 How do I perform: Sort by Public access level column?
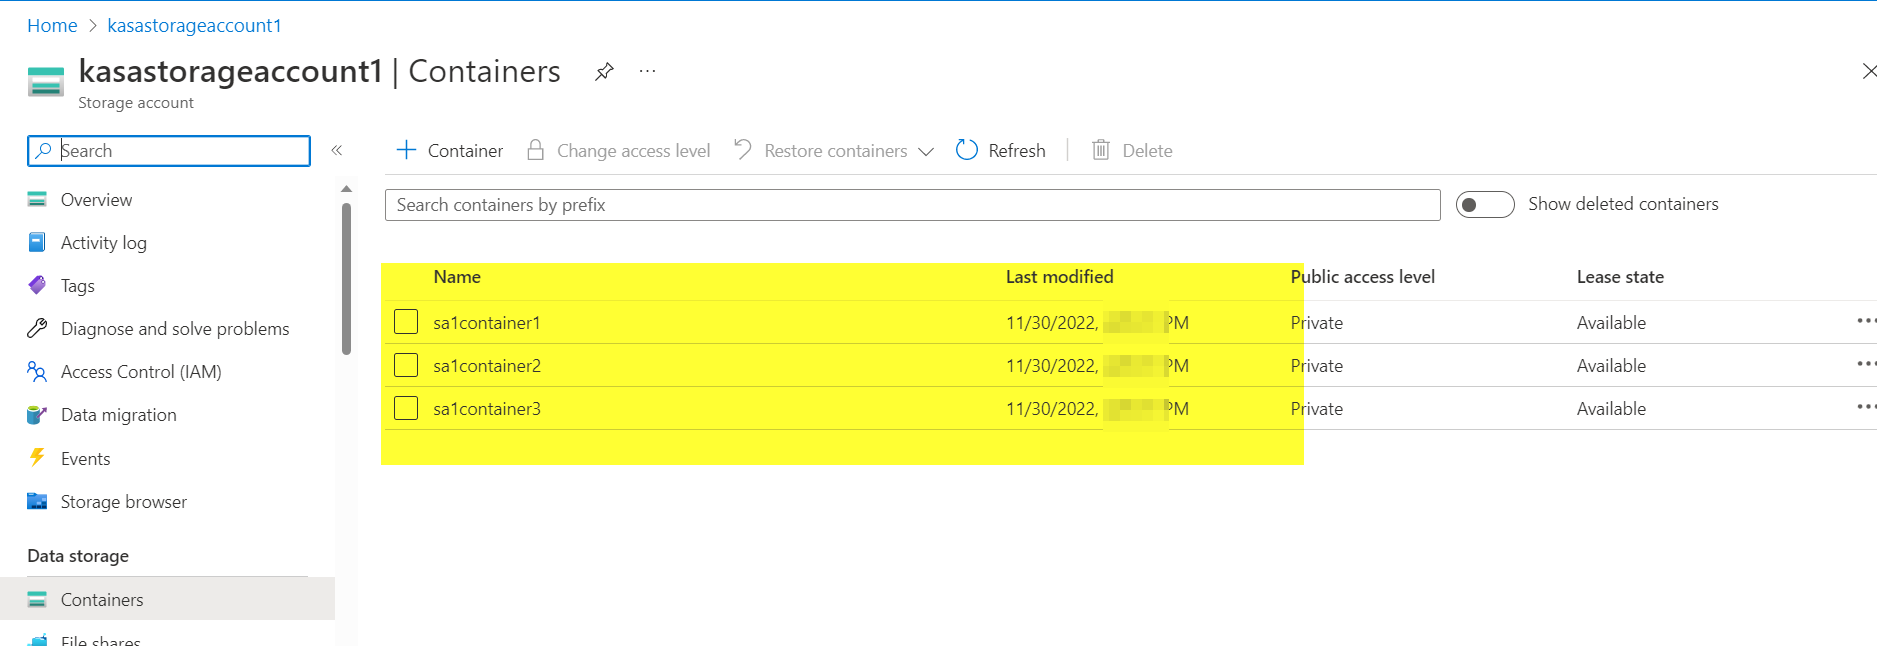point(1363,277)
